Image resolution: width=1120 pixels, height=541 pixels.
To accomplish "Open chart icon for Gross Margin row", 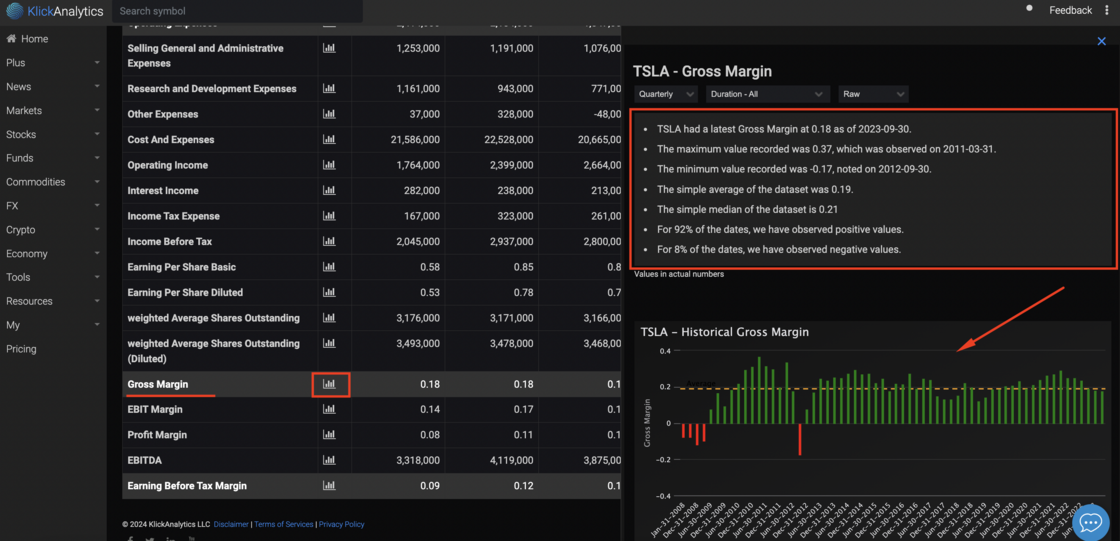I will (329, 384).
